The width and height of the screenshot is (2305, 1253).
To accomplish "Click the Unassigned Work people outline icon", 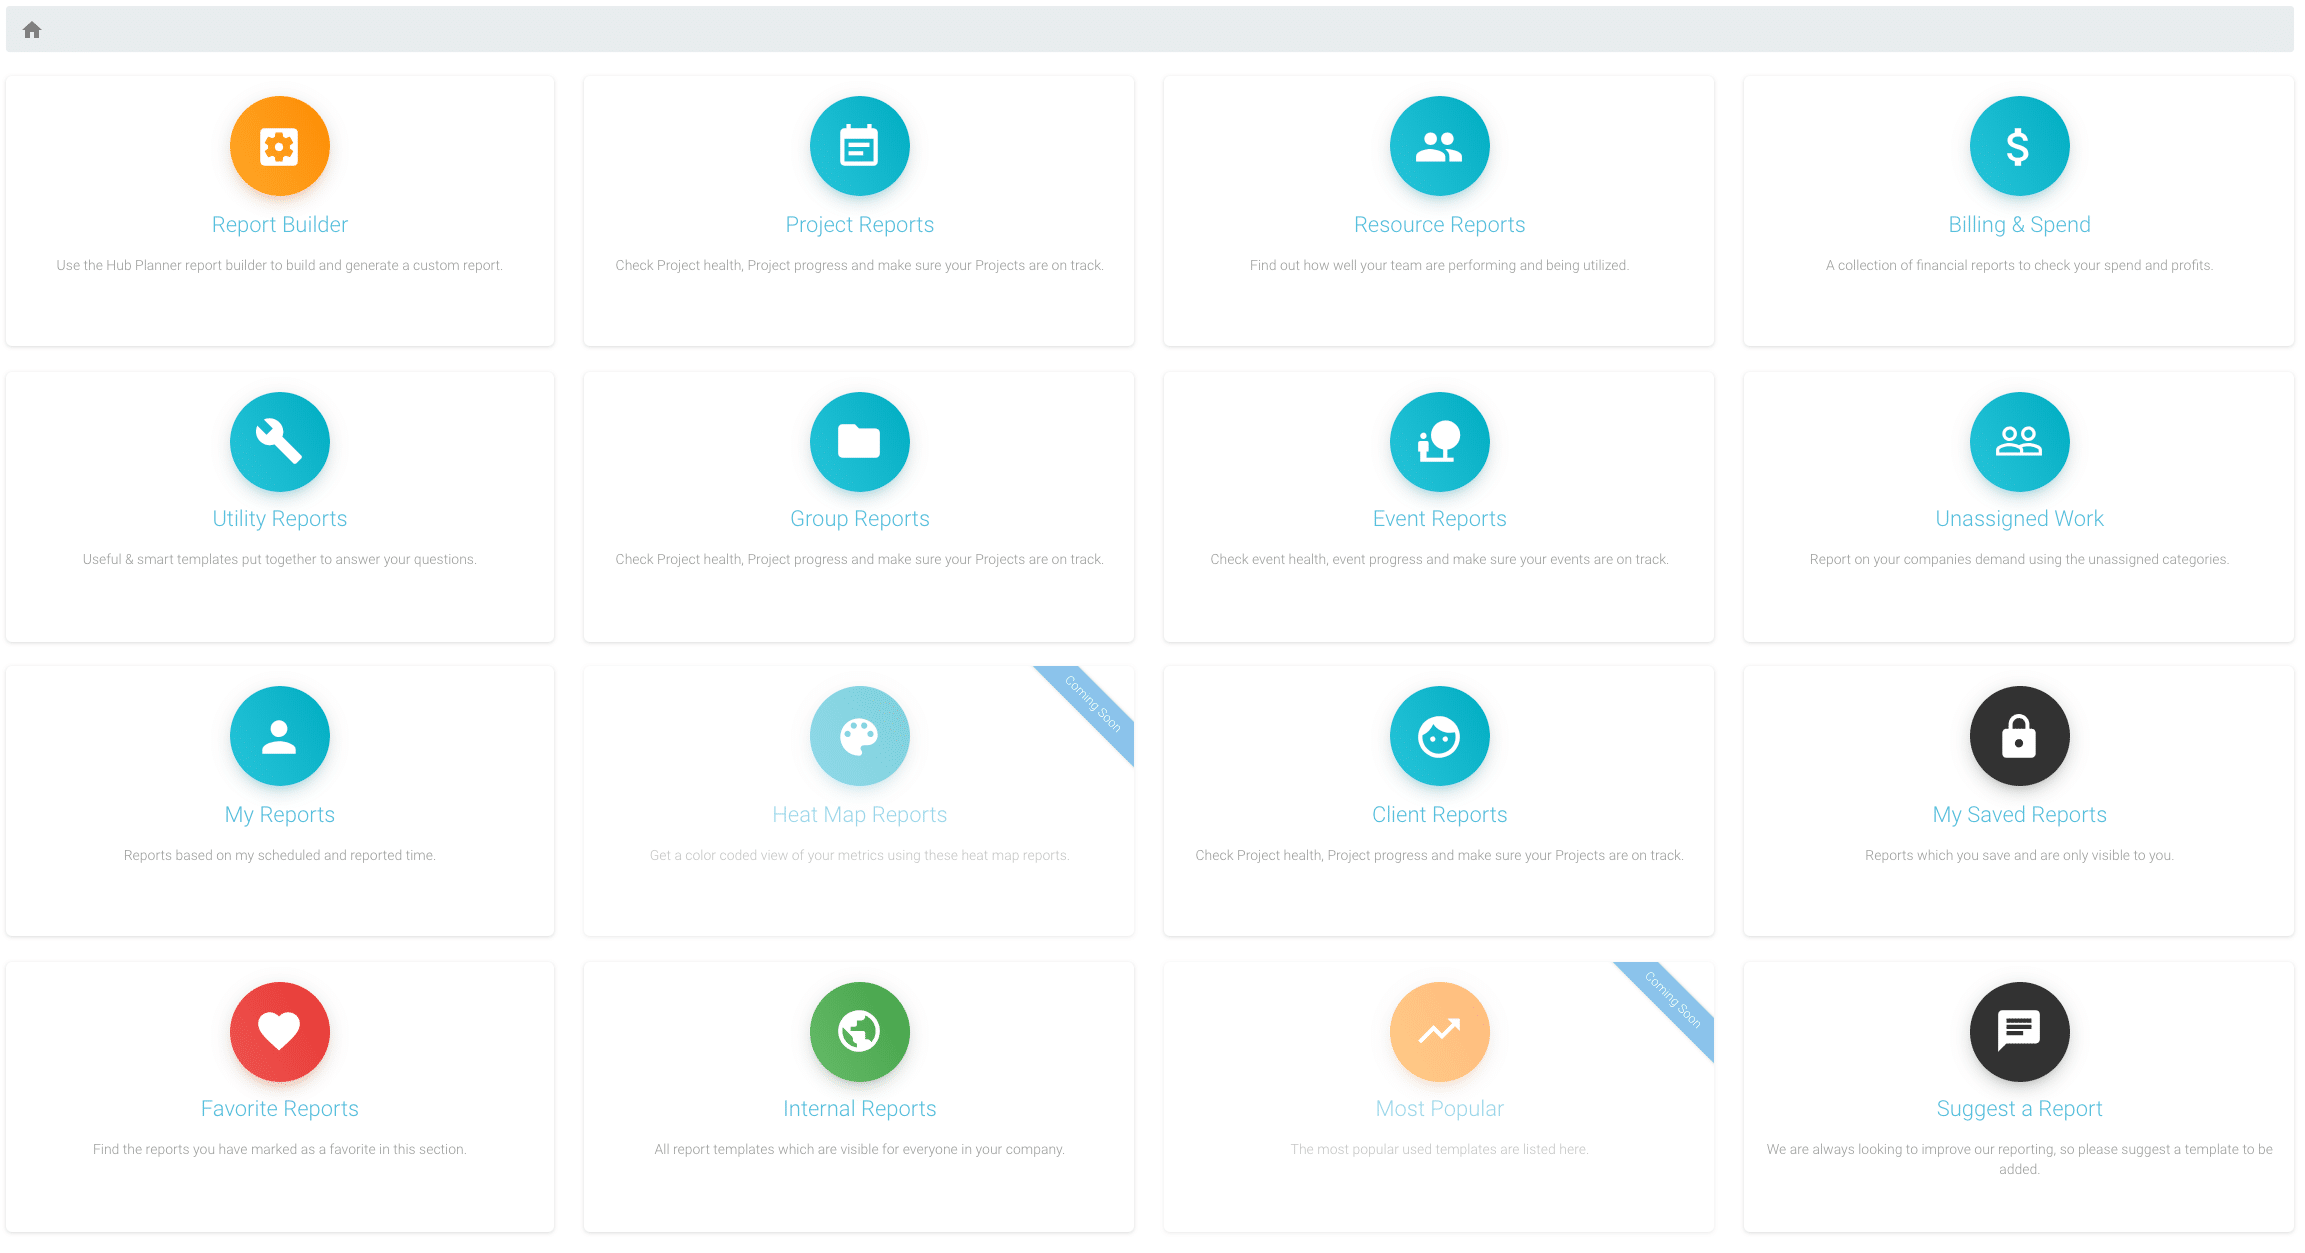I will [x=2019, y=441].
